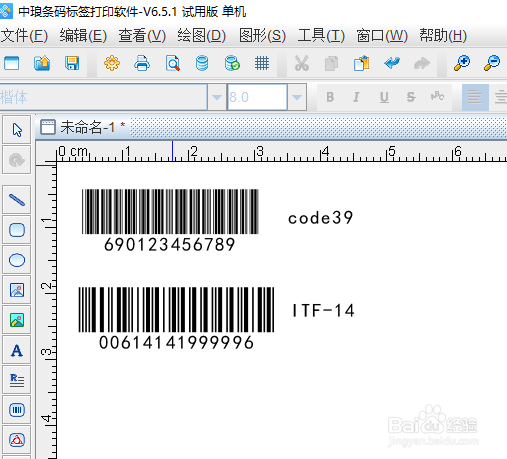Select the ellipse drawing tool
This screenshot has width=507, height=459.
17,260
